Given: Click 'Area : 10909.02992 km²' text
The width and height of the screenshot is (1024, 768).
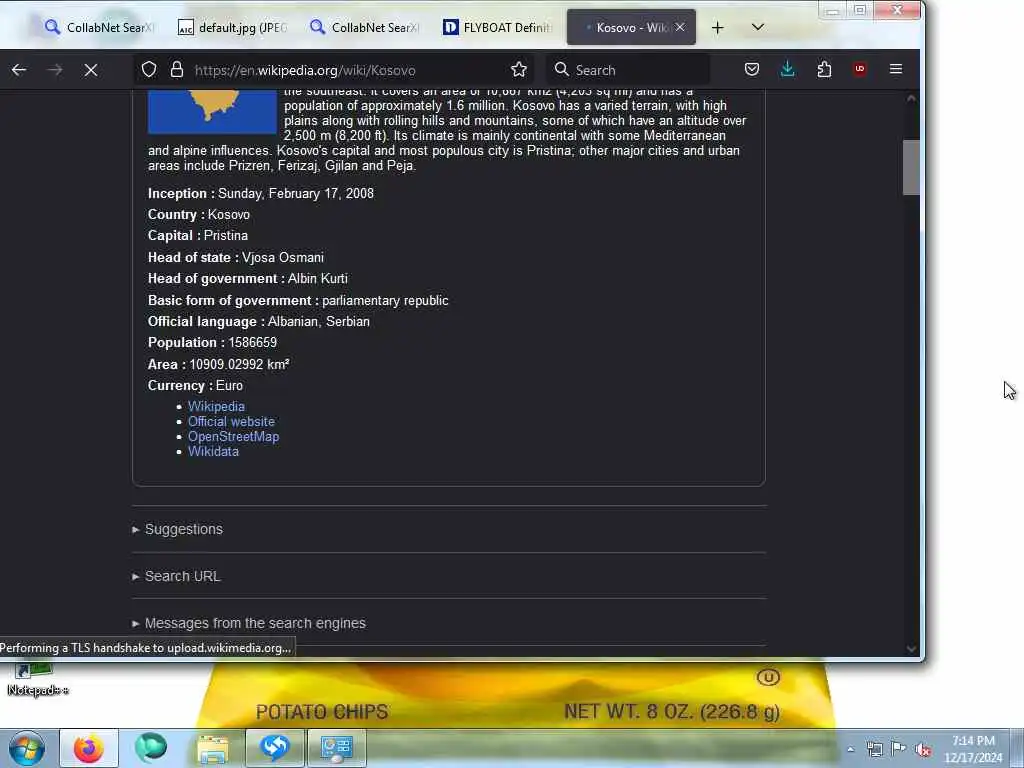Looking at the screenshot, I should [x=219, y=364].
